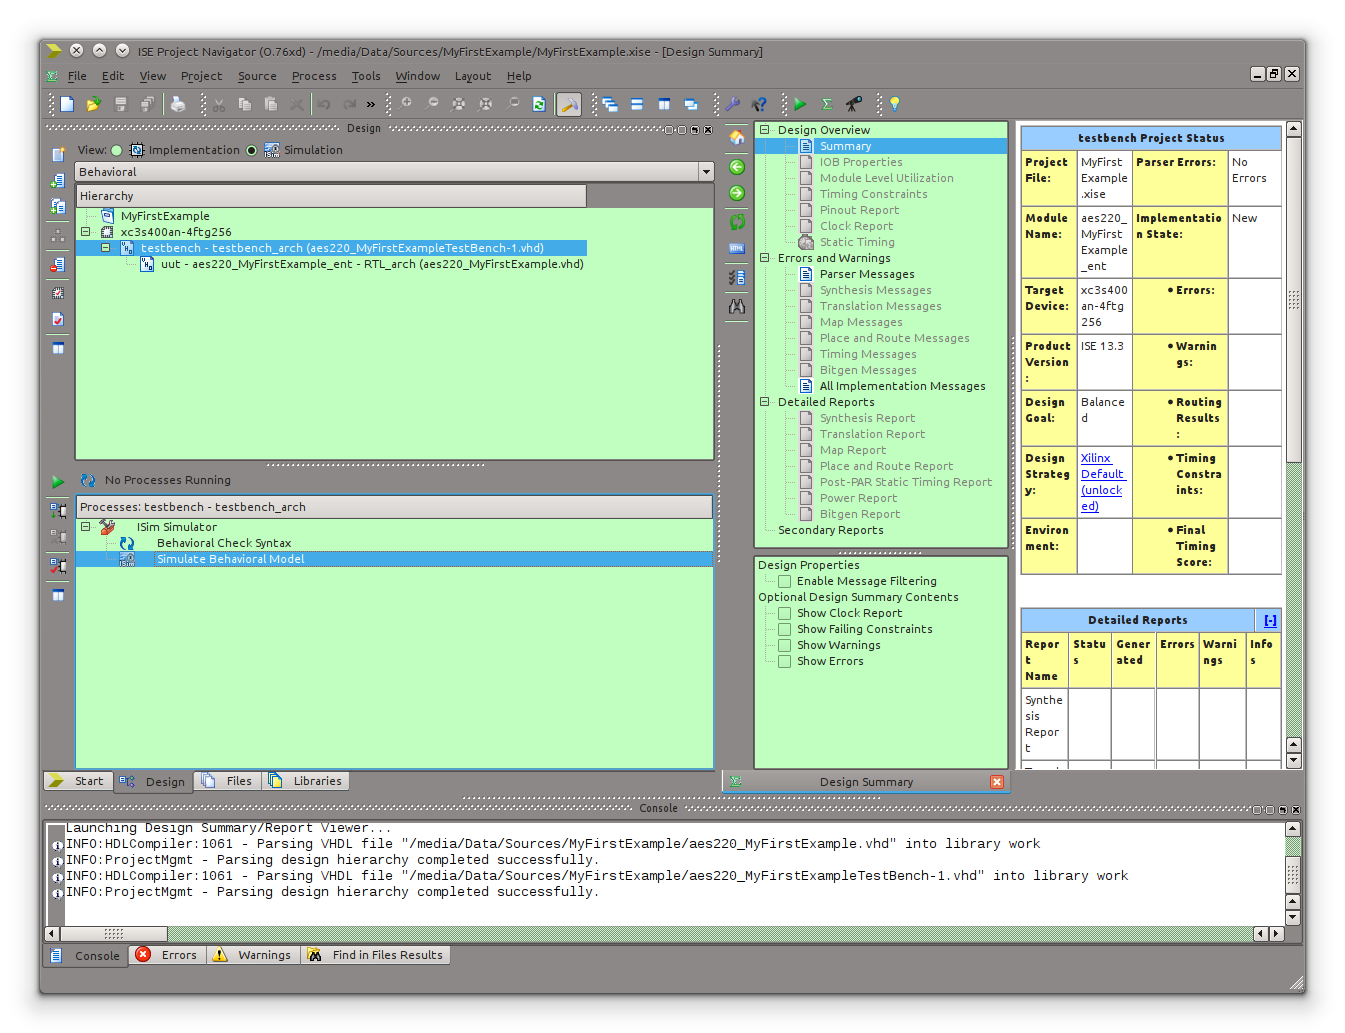
Task: Click the highlighted hammer tool icon
Action: pyautogui.click(x=569, y=104)
